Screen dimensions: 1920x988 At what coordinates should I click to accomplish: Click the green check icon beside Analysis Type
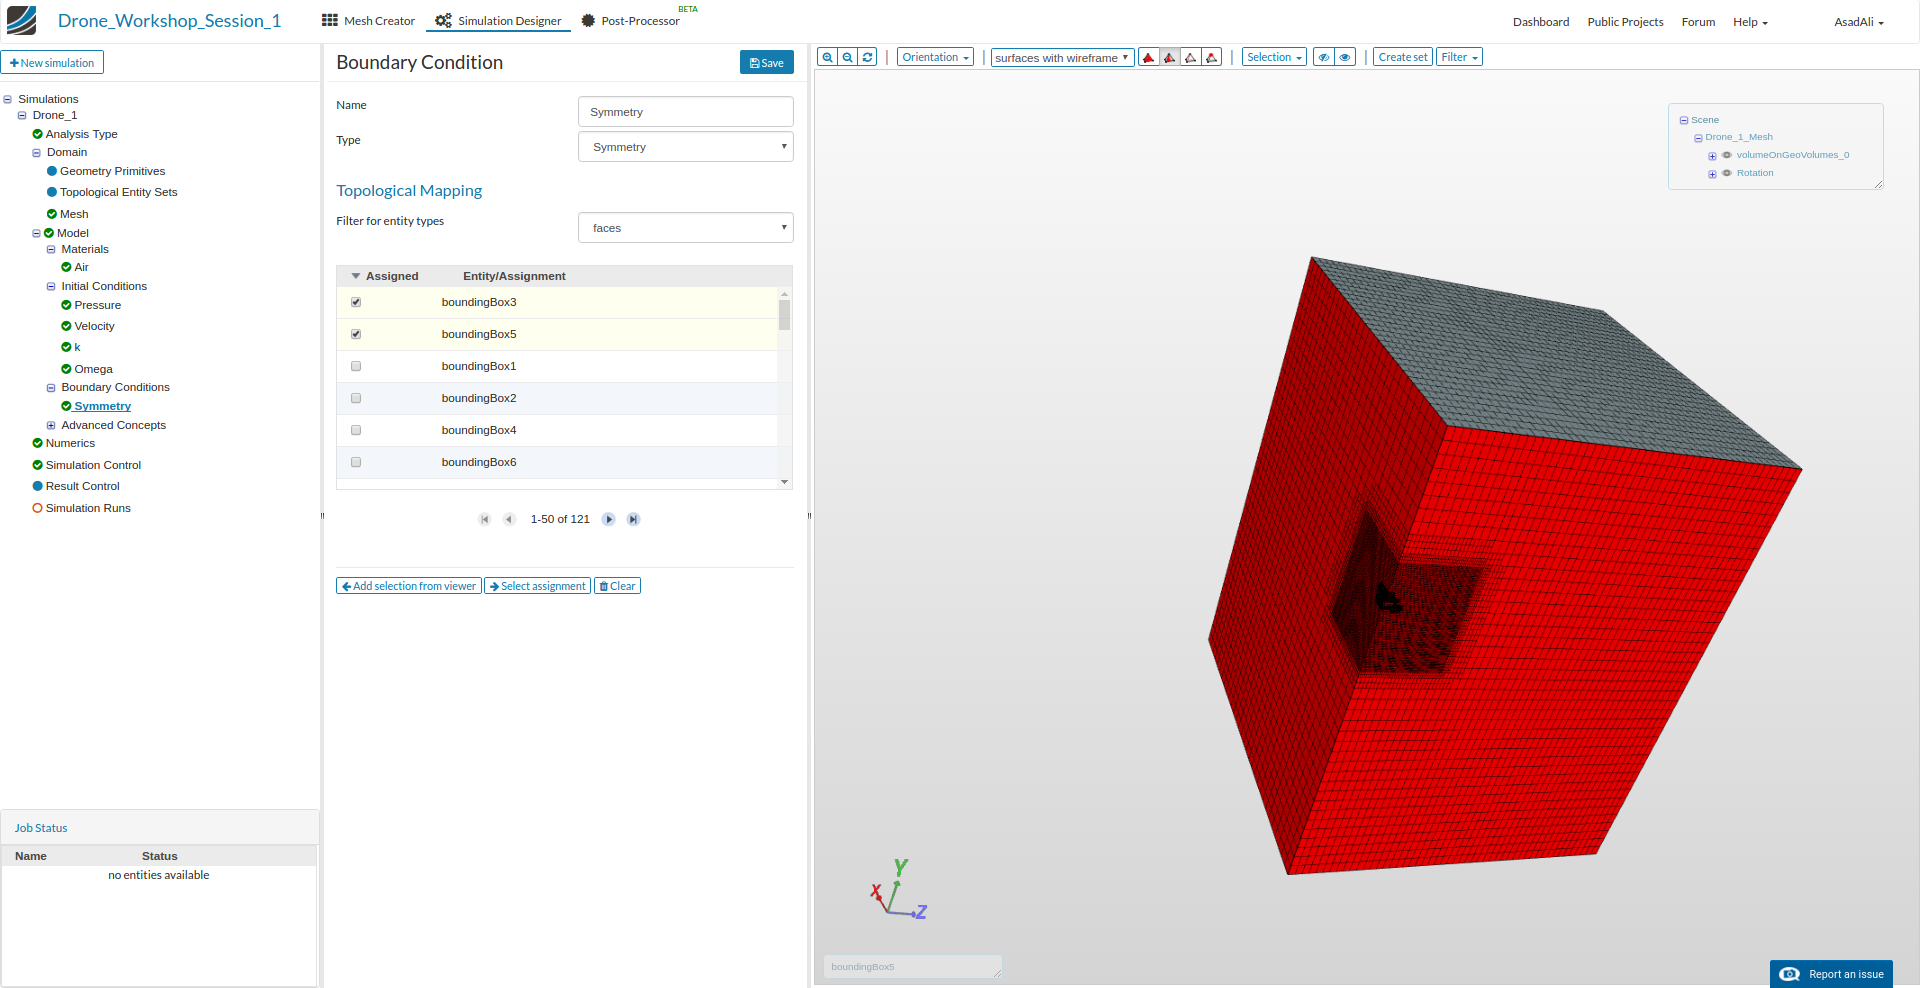[37, 134]
